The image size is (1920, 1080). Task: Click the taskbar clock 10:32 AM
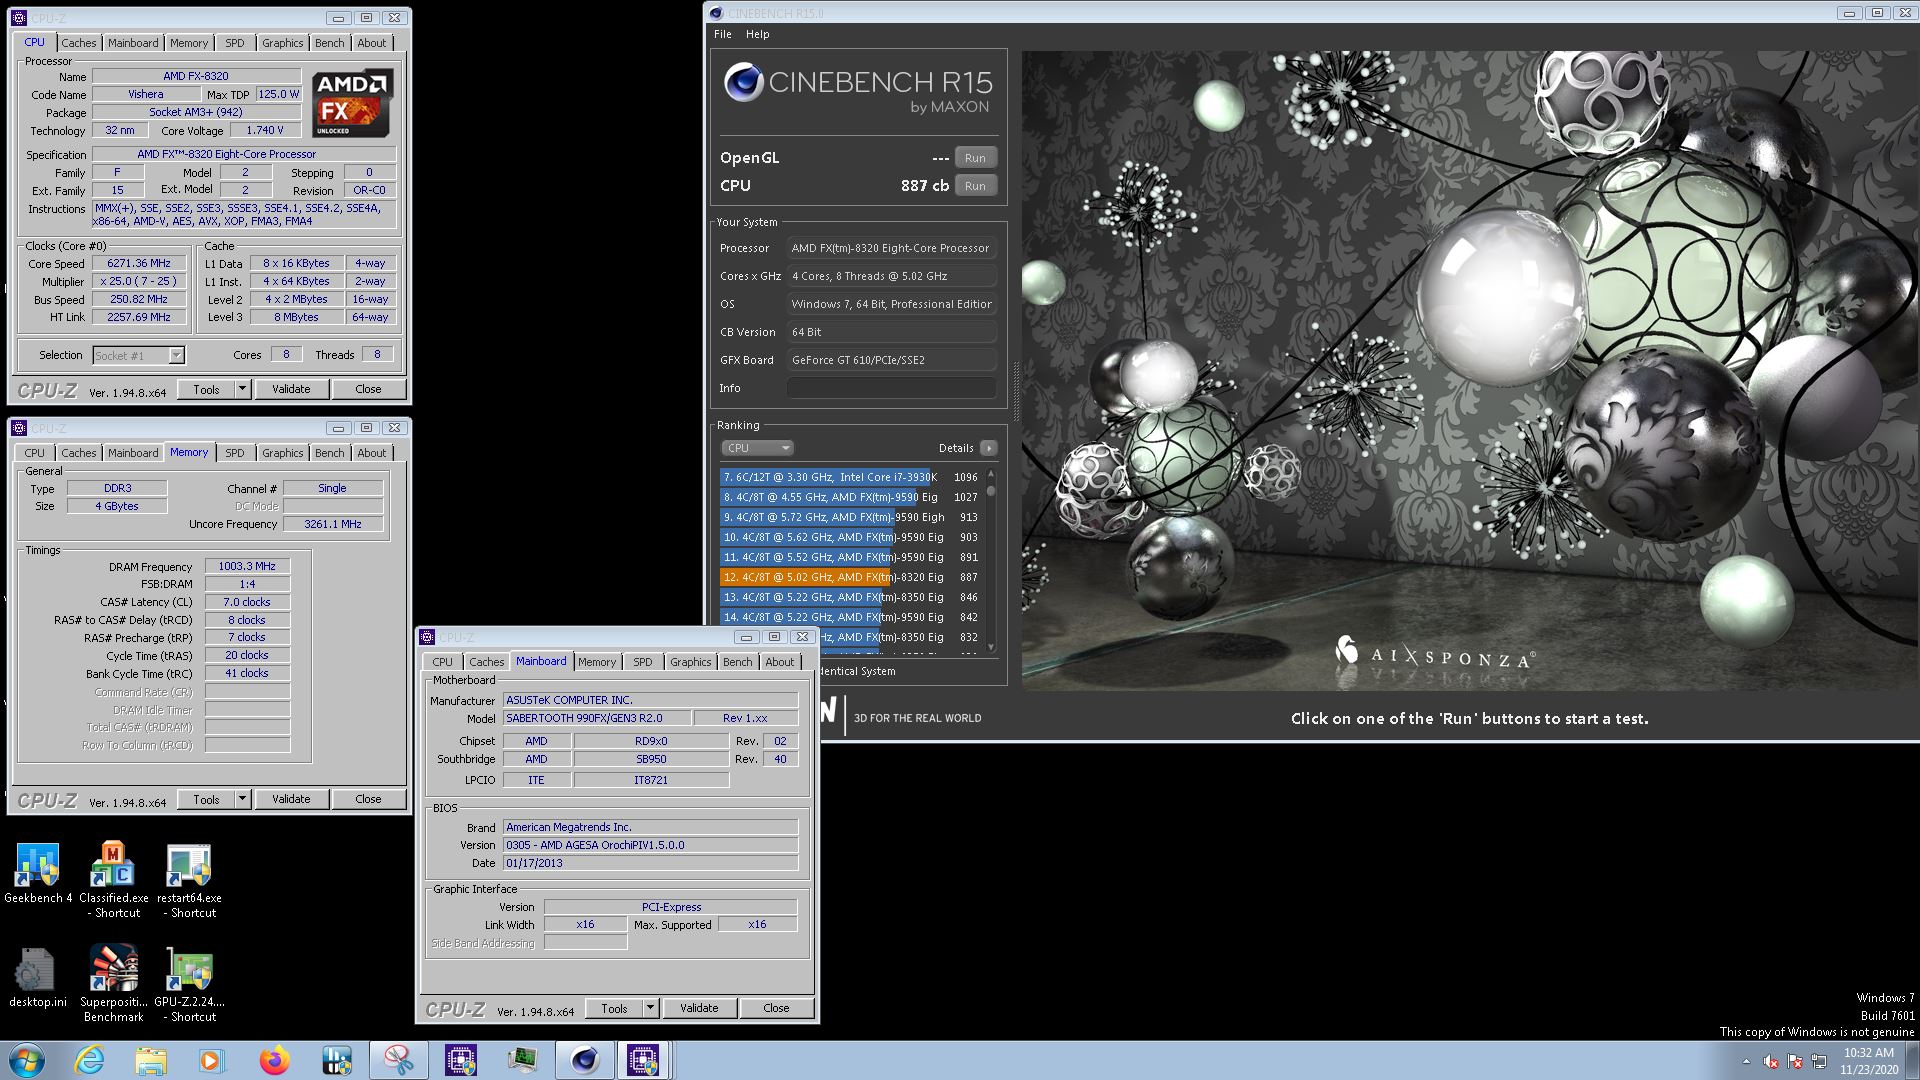click(1868, 1053)
